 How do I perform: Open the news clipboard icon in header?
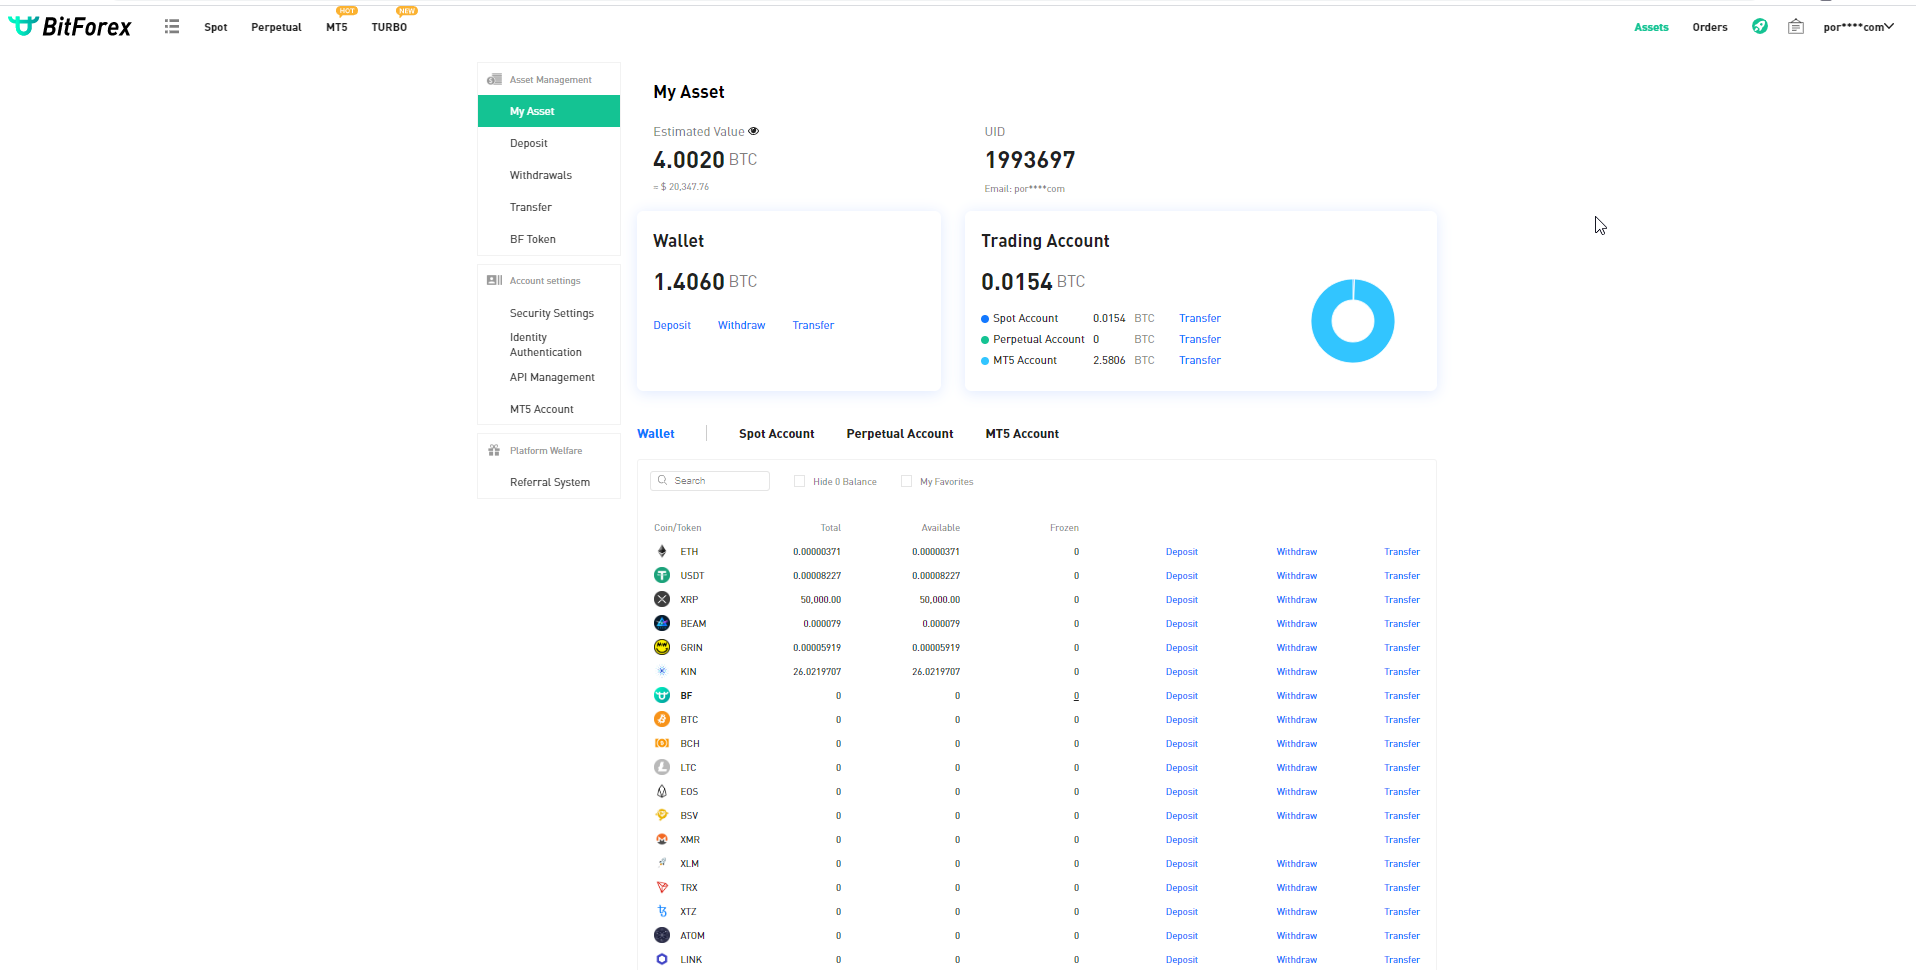(x=1796, y=27)
